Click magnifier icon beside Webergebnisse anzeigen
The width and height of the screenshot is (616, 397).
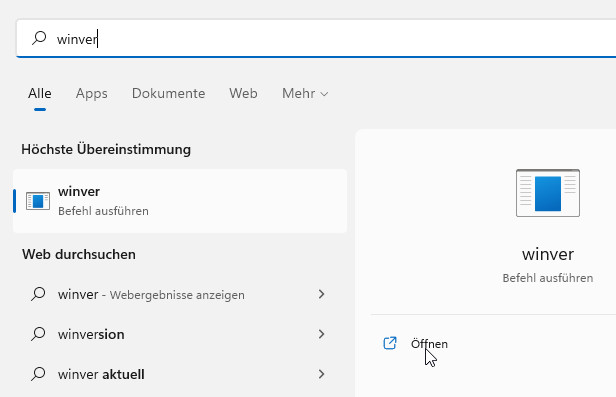pyautogui.click(x=38, y=294)
